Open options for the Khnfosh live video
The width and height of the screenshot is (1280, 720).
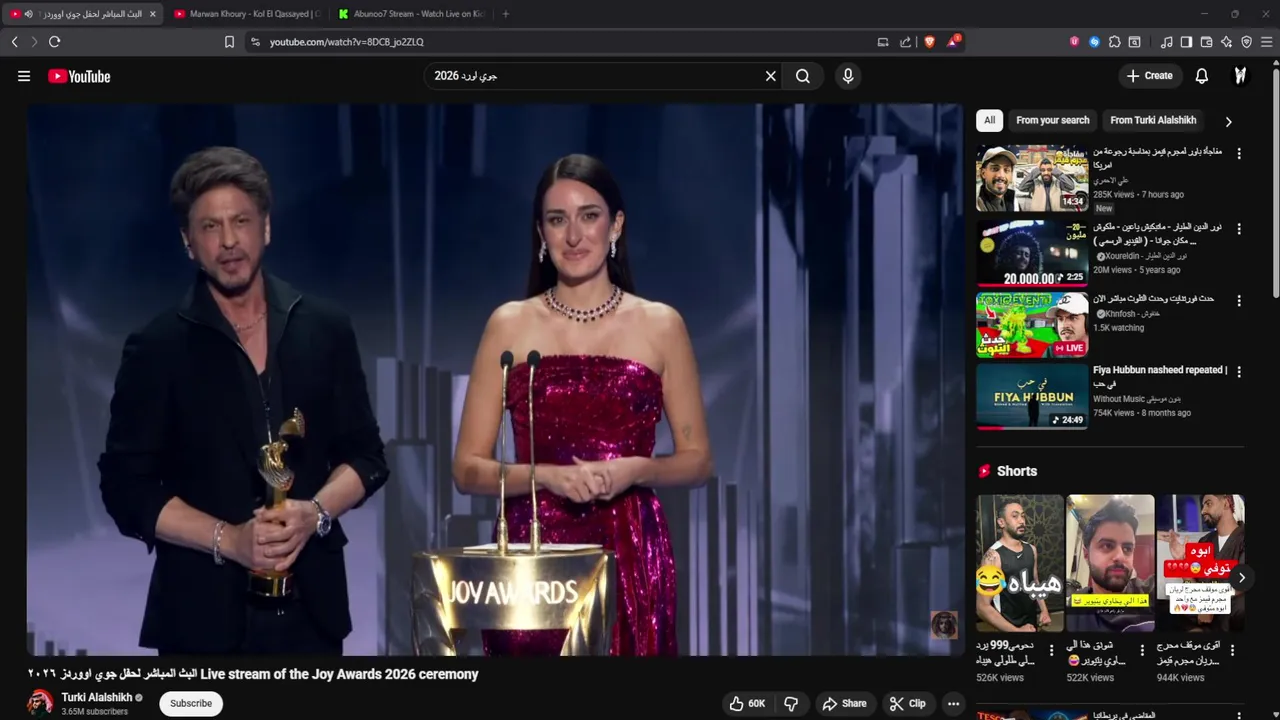point(1239,301)
